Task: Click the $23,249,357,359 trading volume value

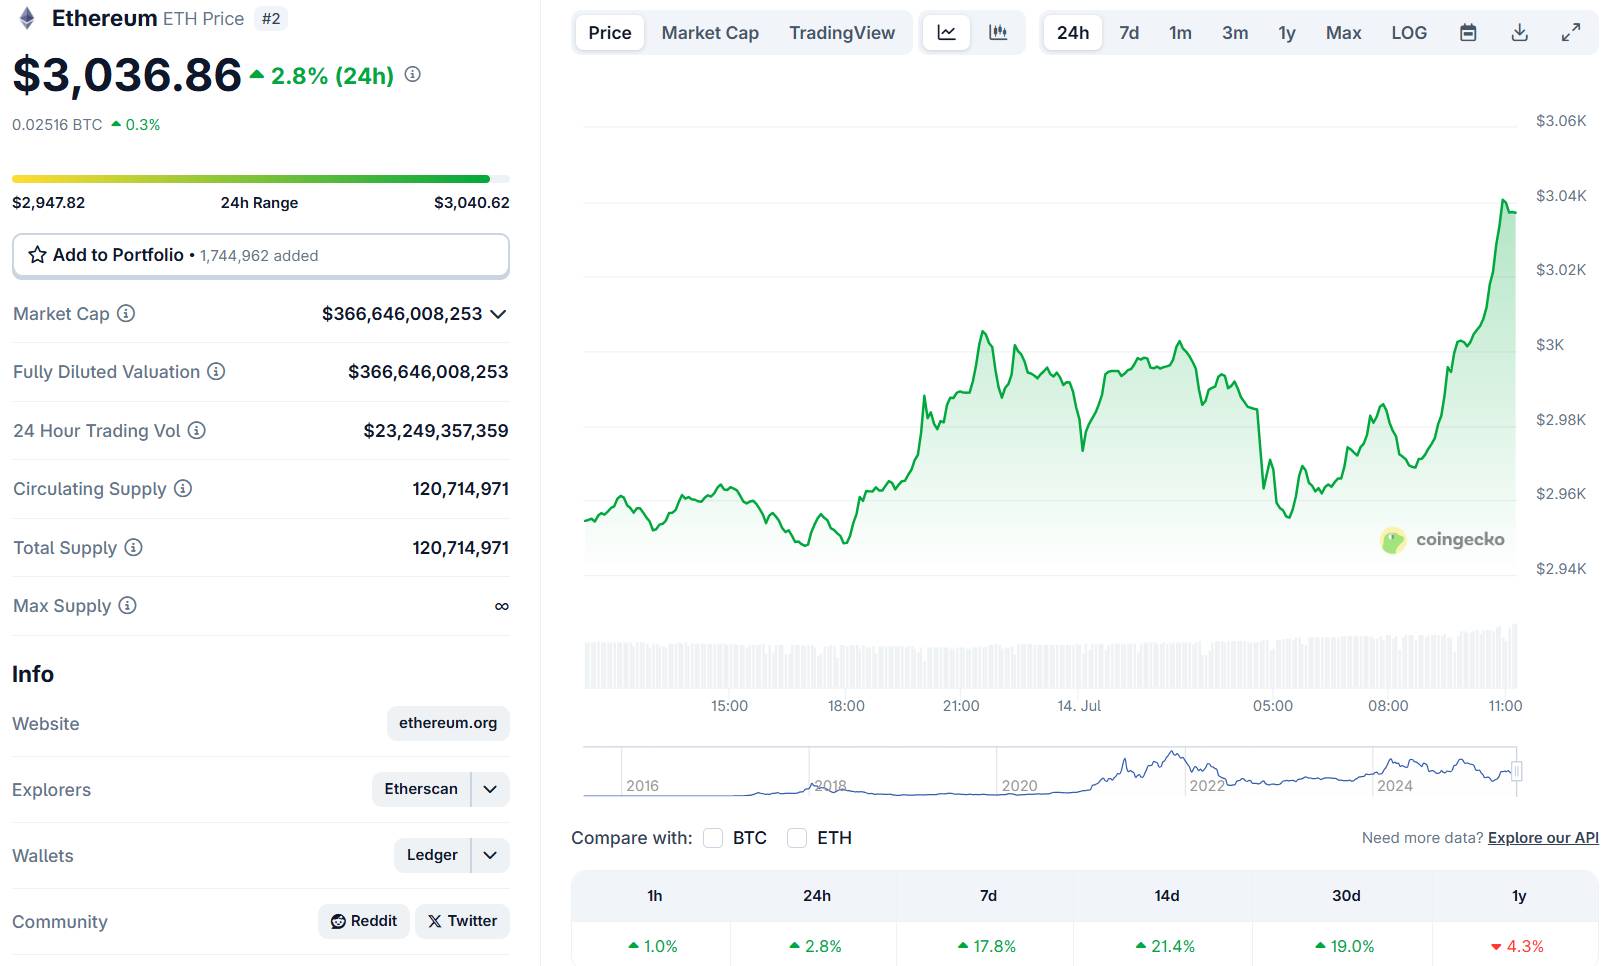Action: click(436, 431)
